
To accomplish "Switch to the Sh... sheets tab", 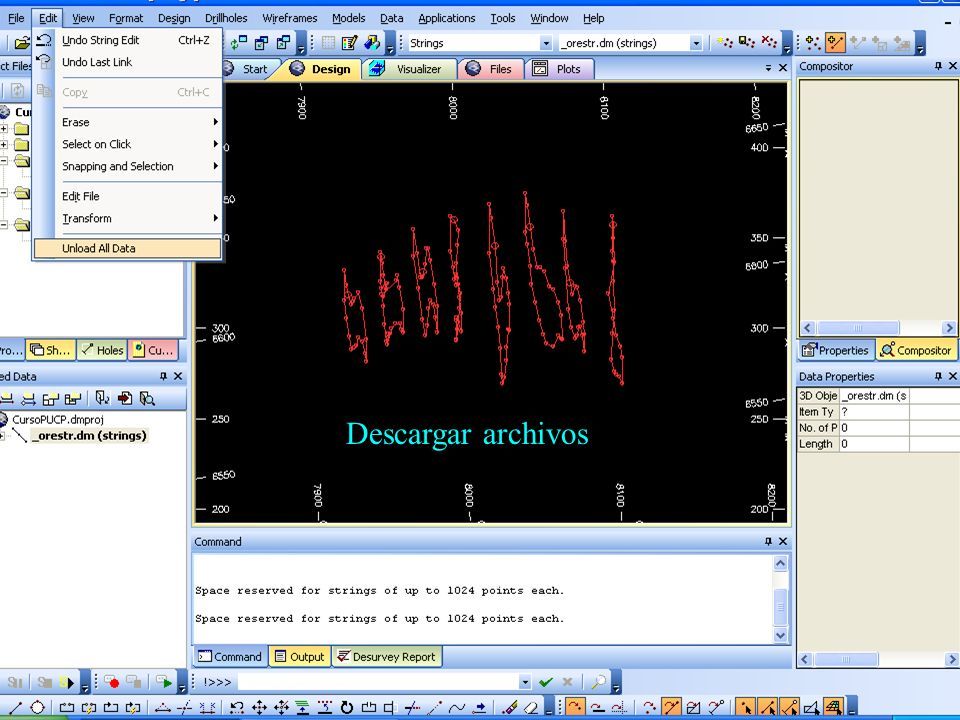I will (x=51, y=350).
